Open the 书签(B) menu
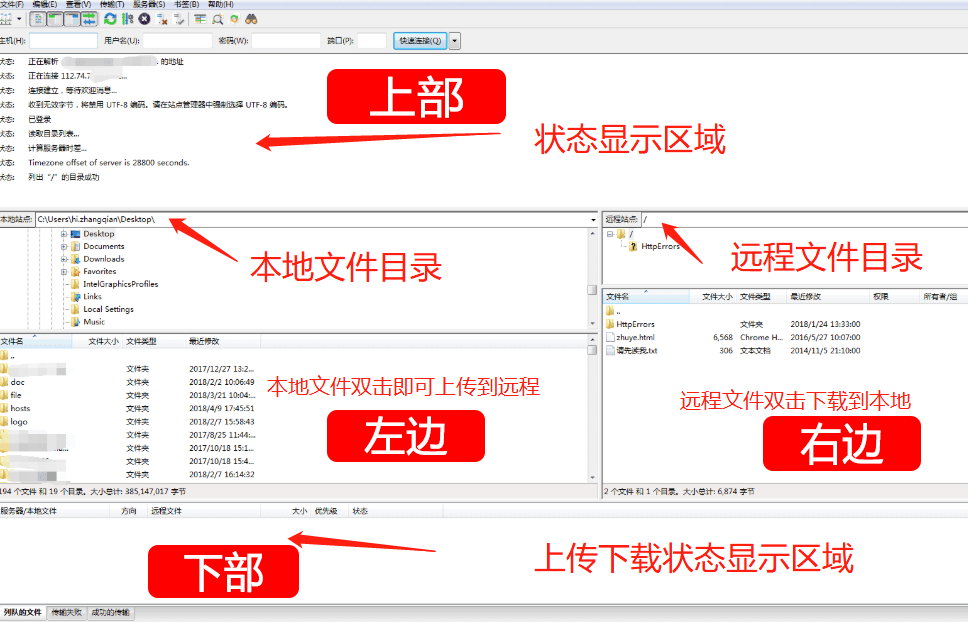The height and width of the screenshot is (622, 968). pyautogui.click(x=186, y=4)
